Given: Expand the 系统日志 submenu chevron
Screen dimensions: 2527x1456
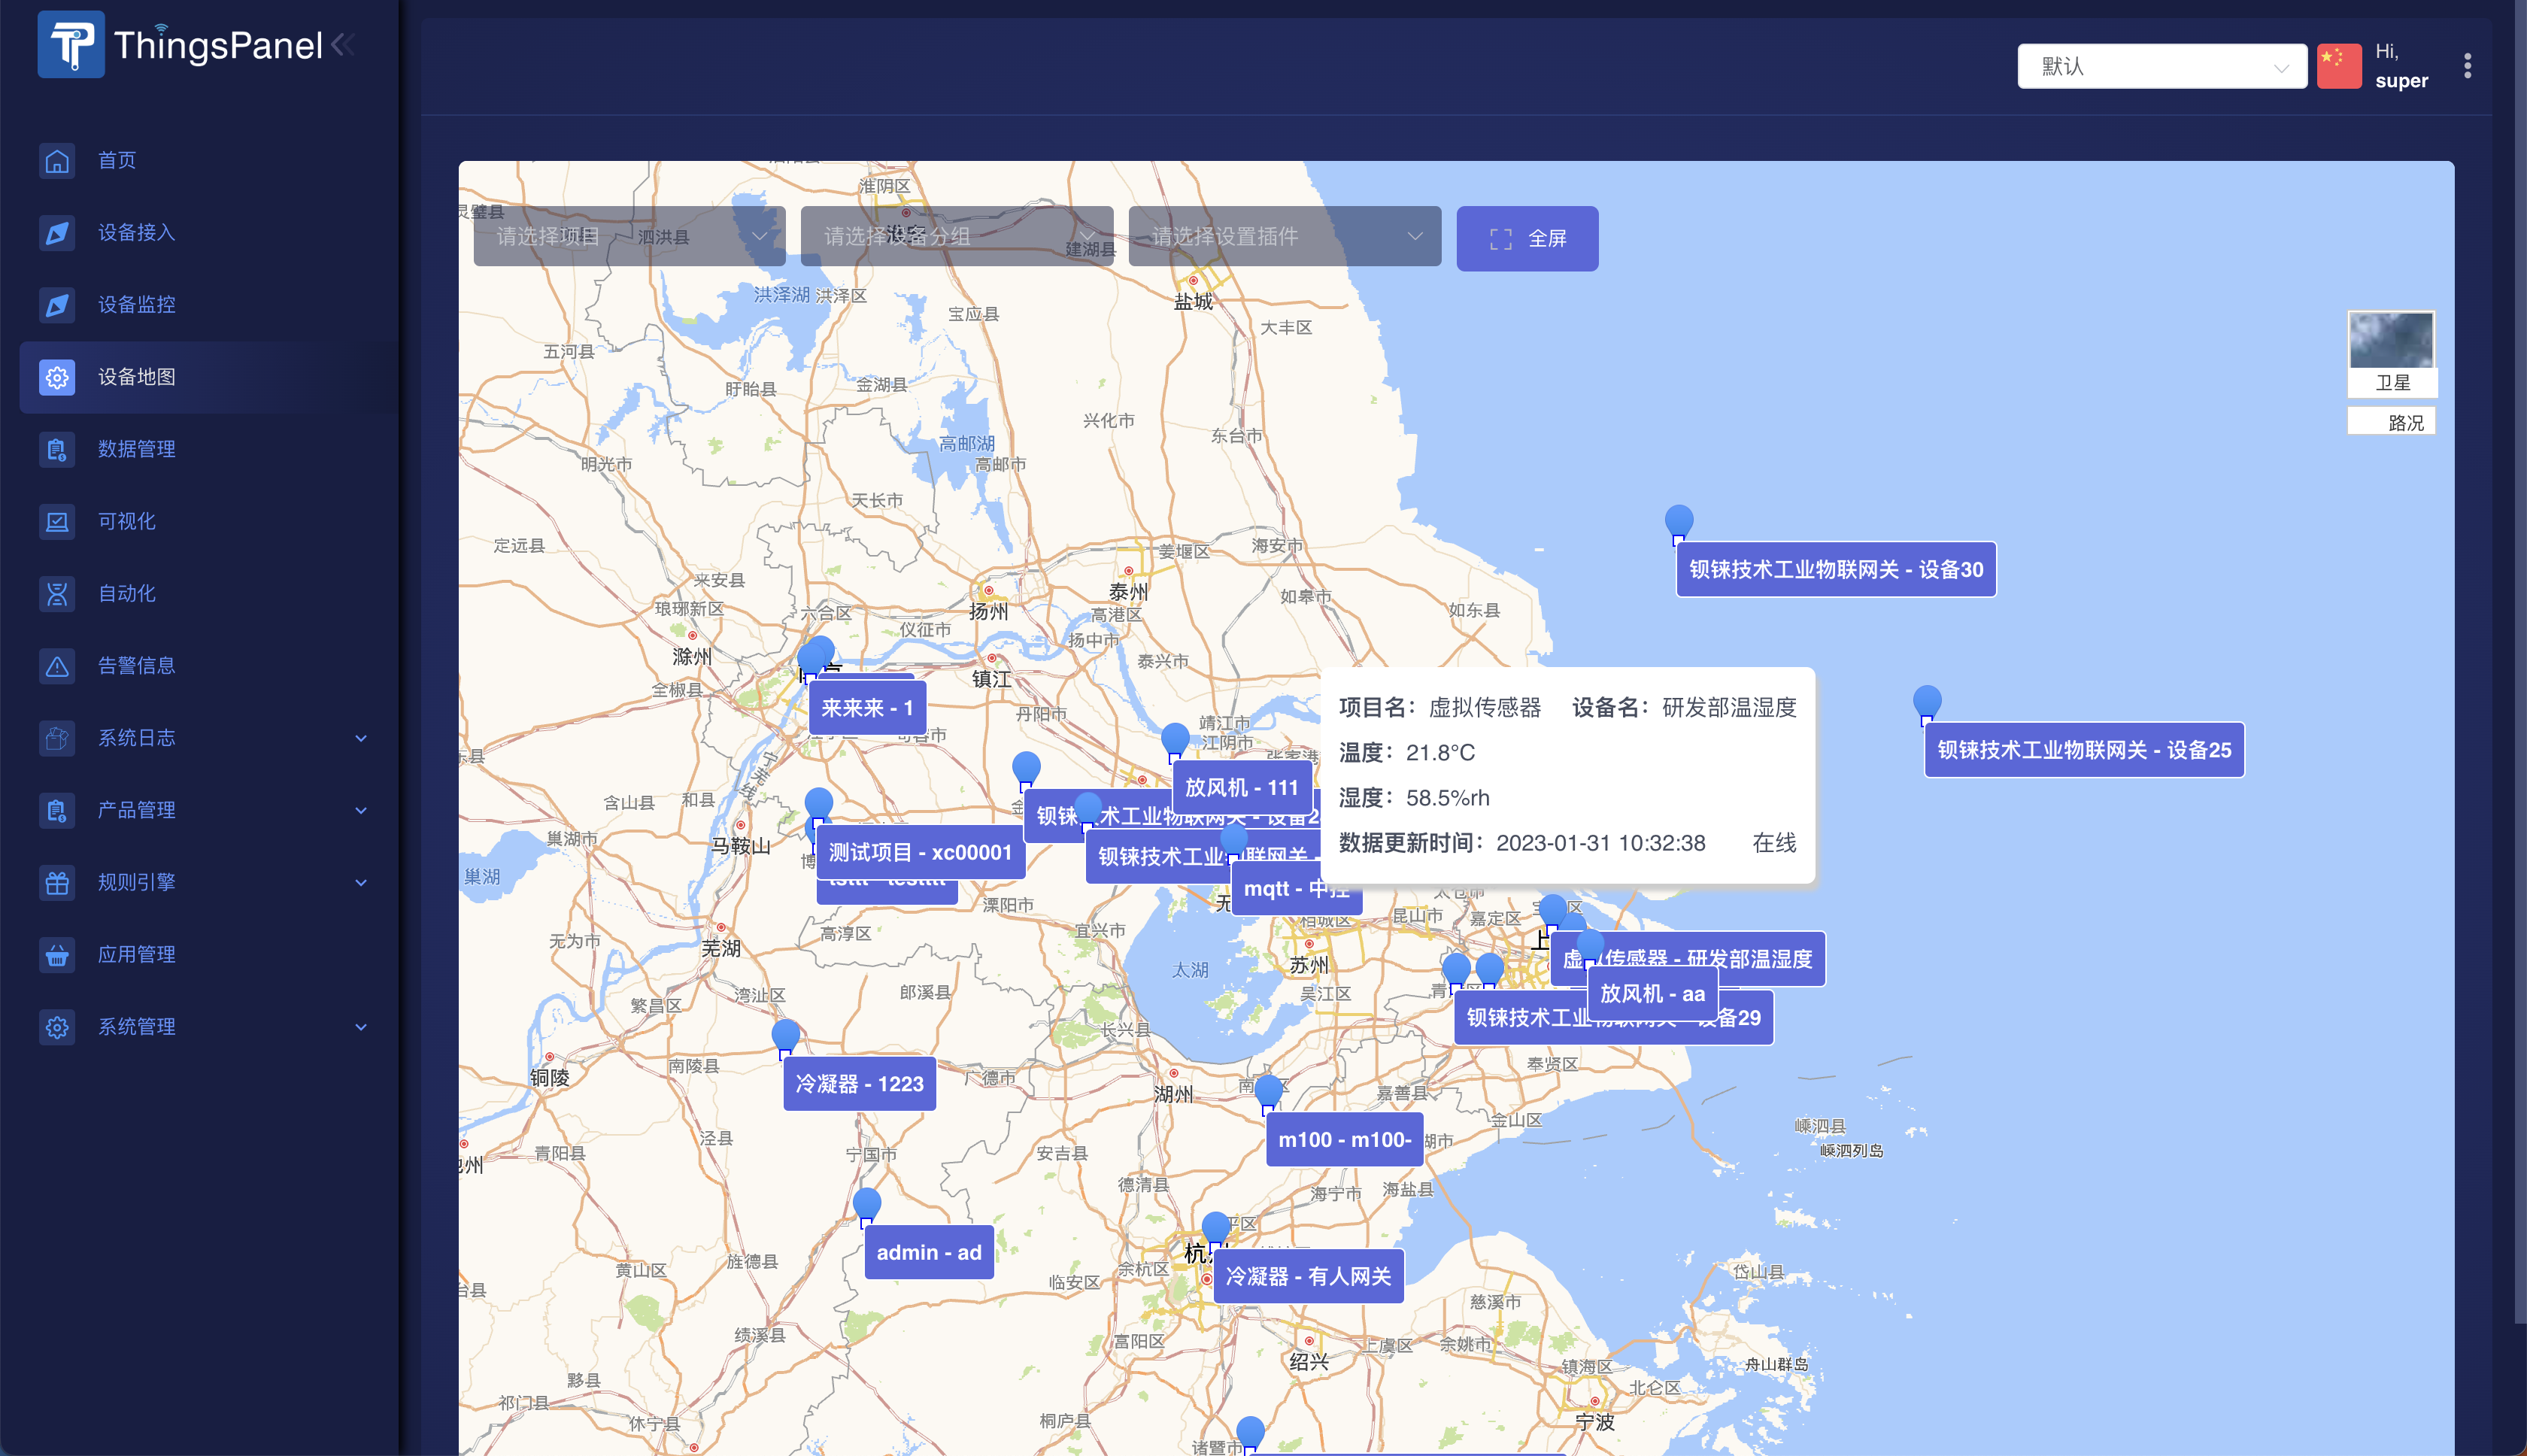Looking at the screenshot, I should click(x=361, y=738).
